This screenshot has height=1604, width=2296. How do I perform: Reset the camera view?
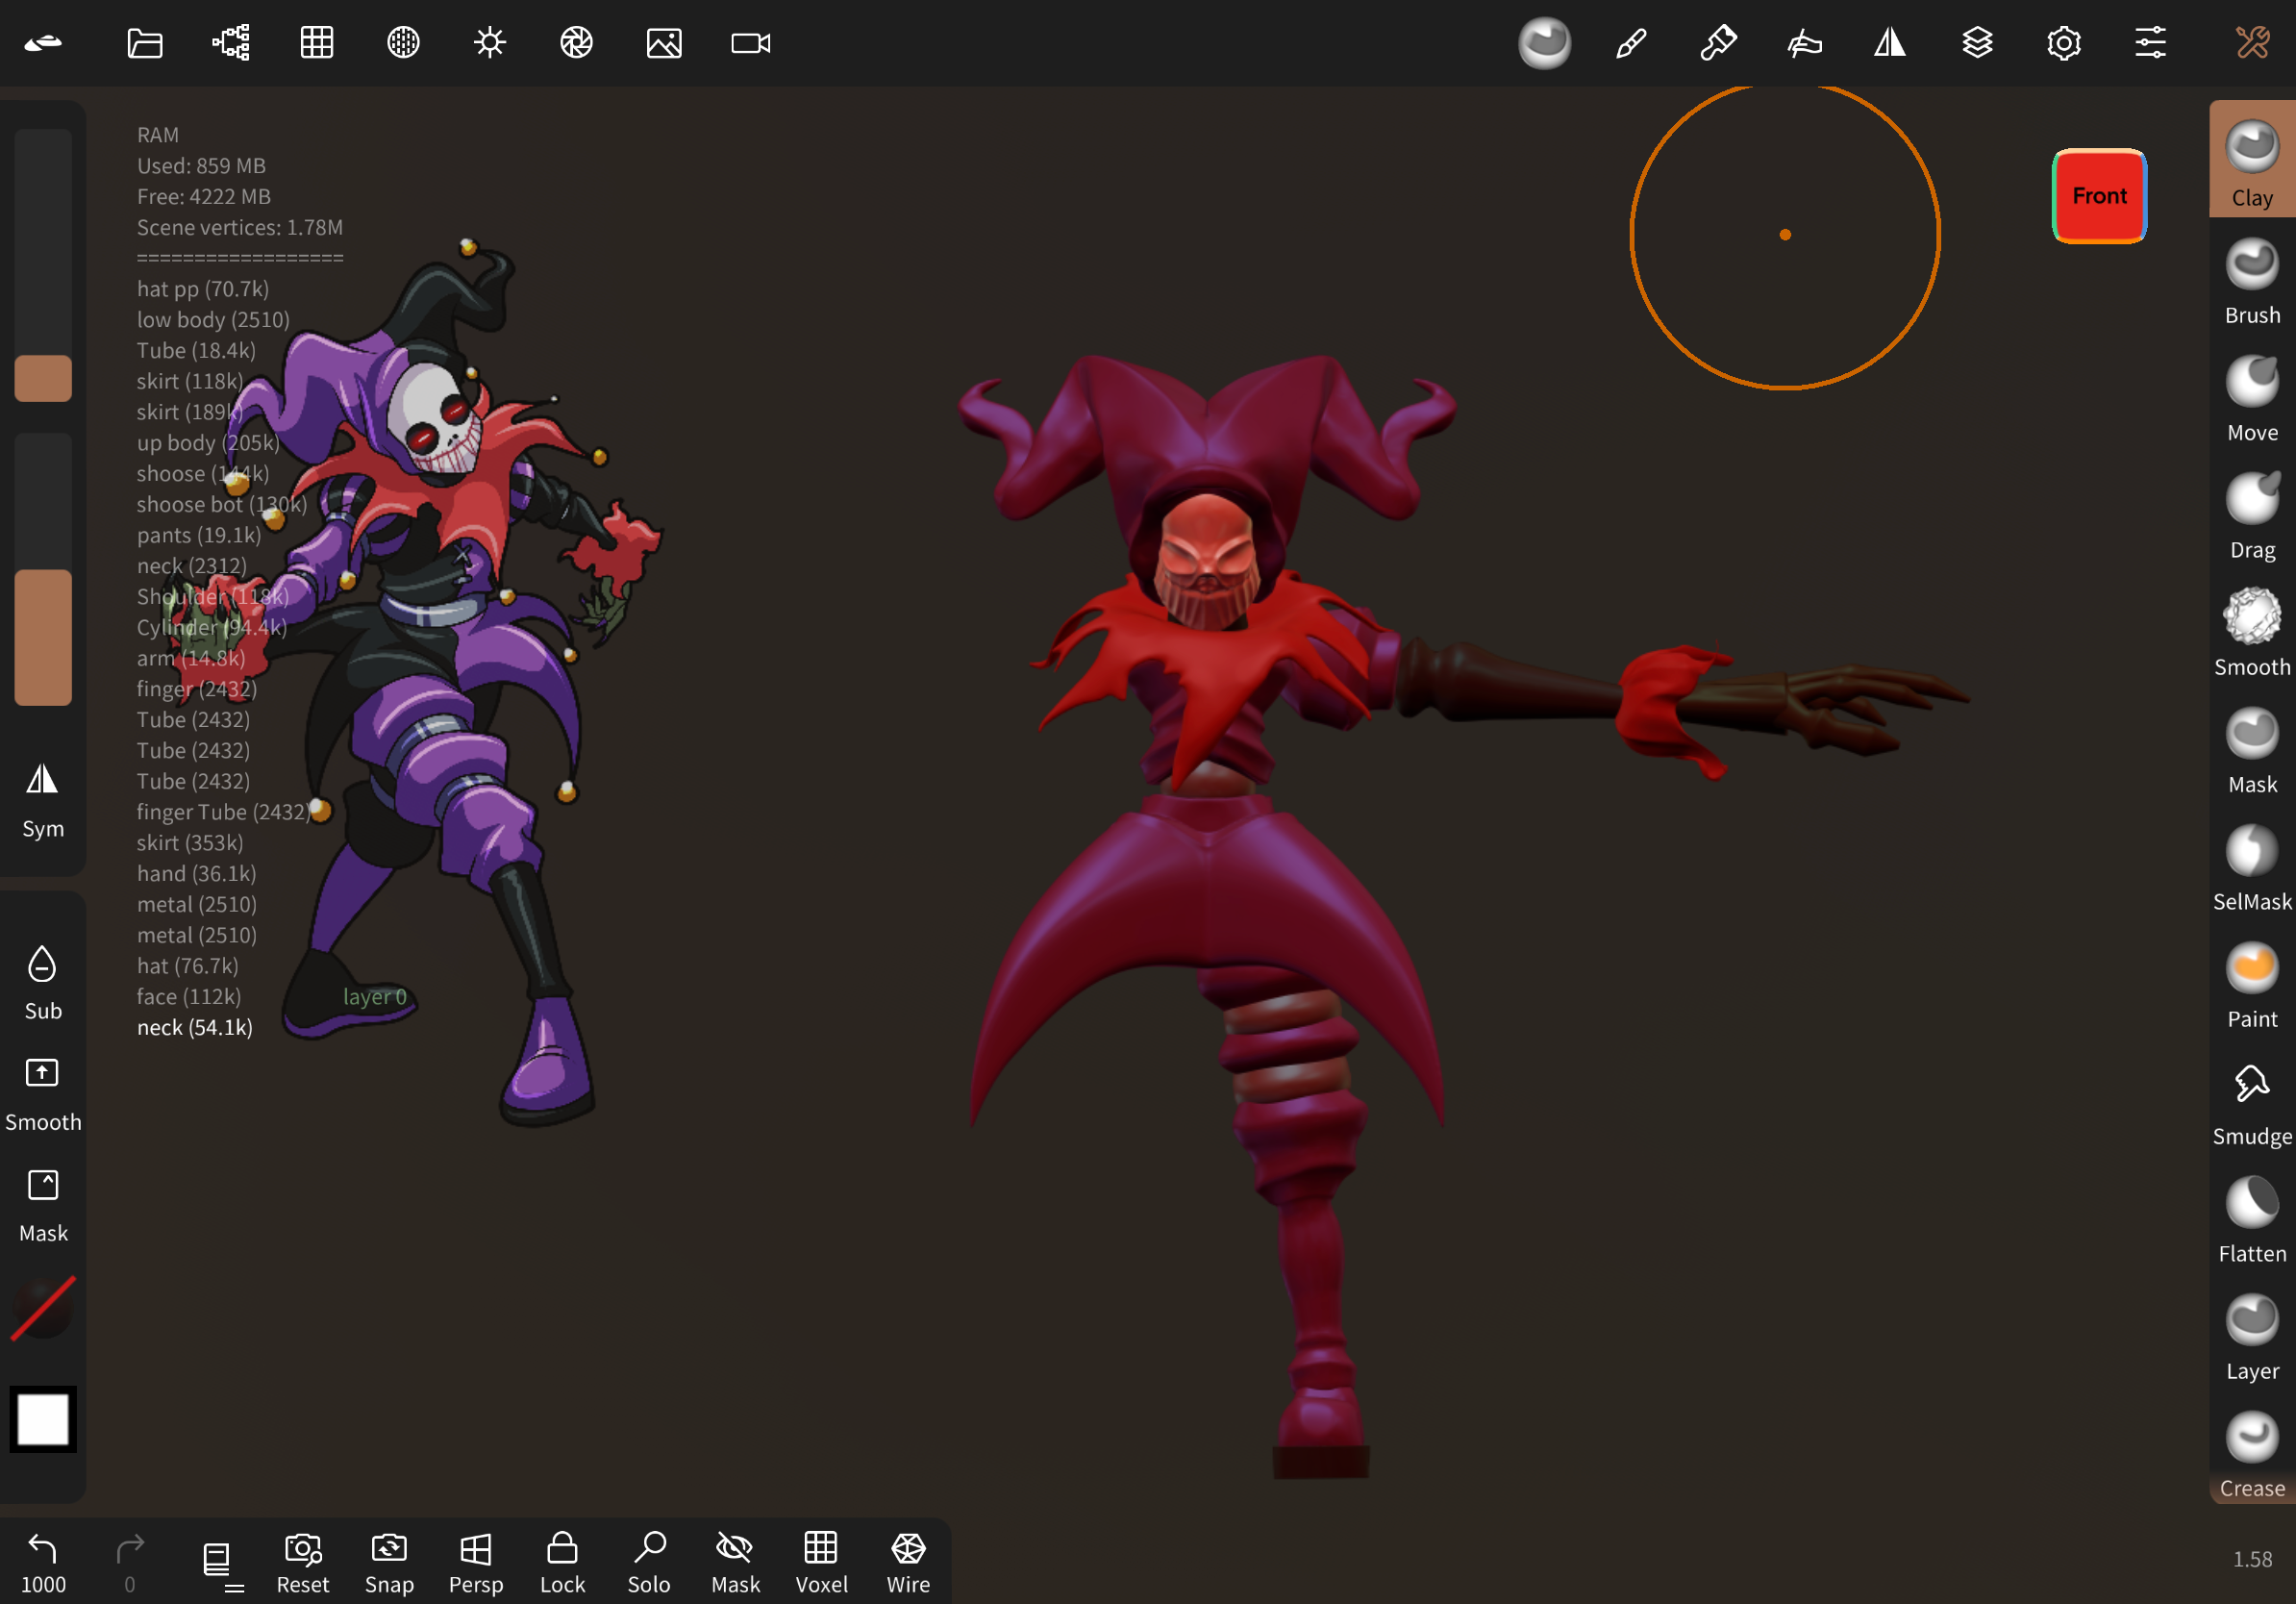[x=303, y=1563]
